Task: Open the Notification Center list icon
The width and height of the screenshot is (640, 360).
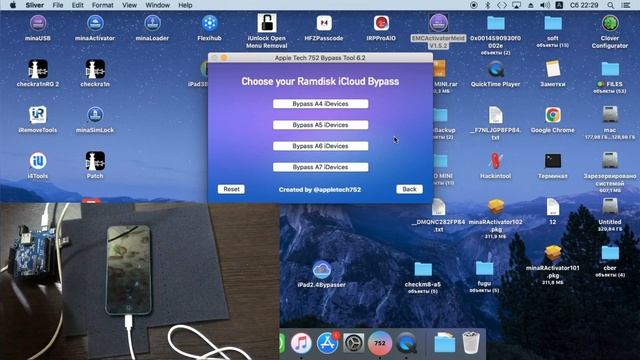Action: click(626, 5)
